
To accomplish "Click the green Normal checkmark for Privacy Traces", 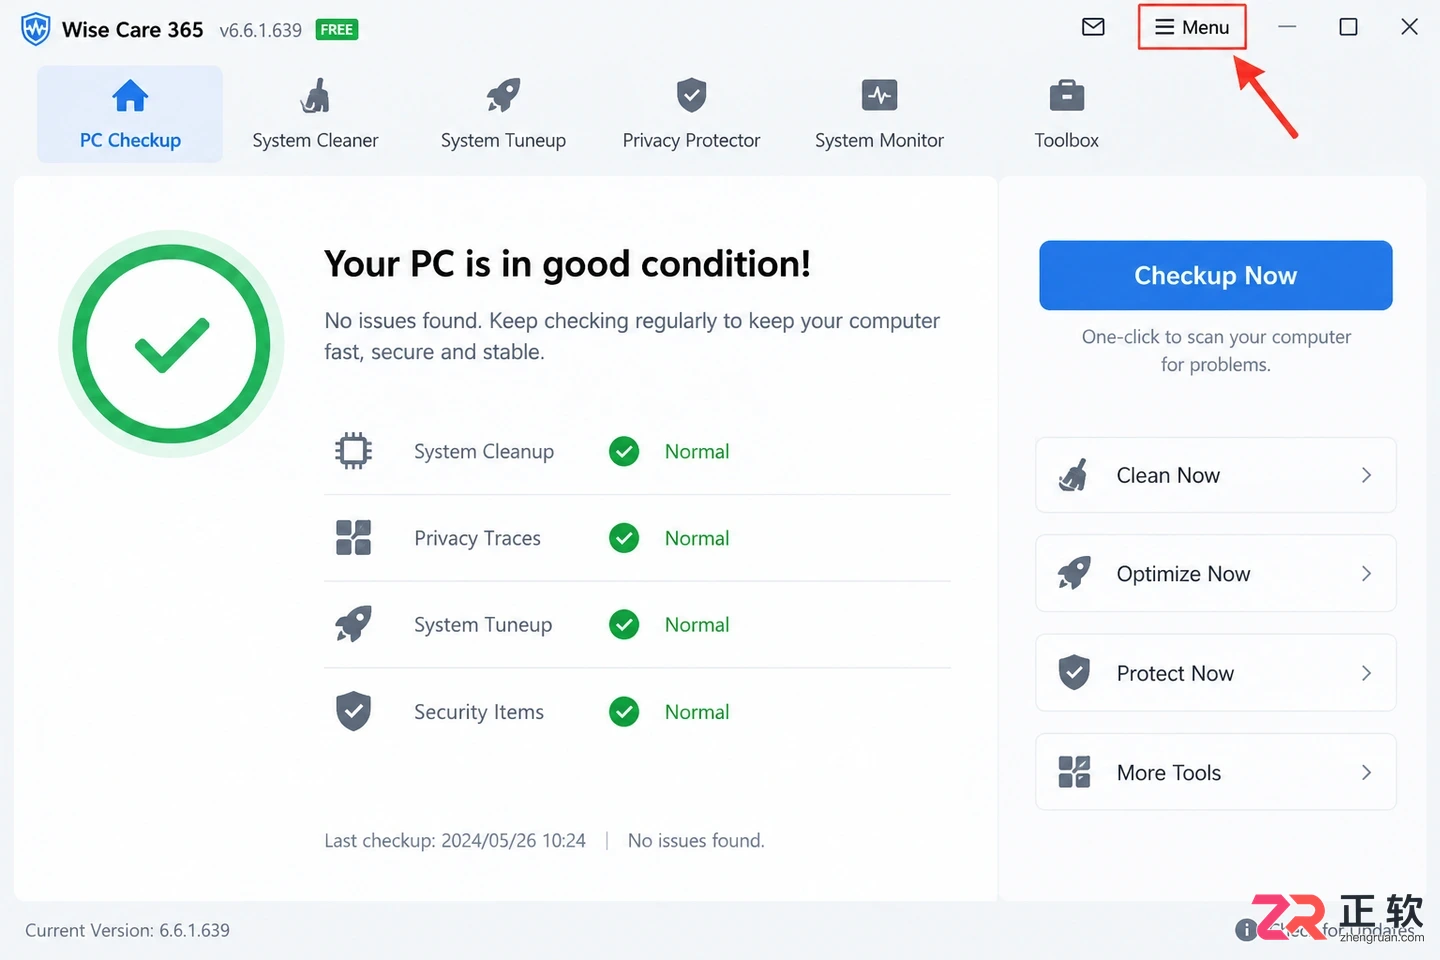I will click(624, 538).
